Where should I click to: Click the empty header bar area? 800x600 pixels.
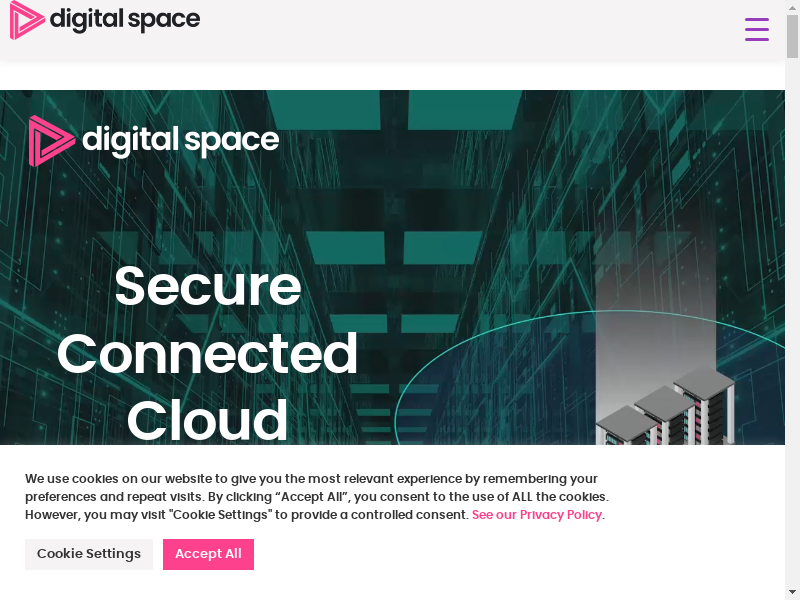tap(469, 29)
